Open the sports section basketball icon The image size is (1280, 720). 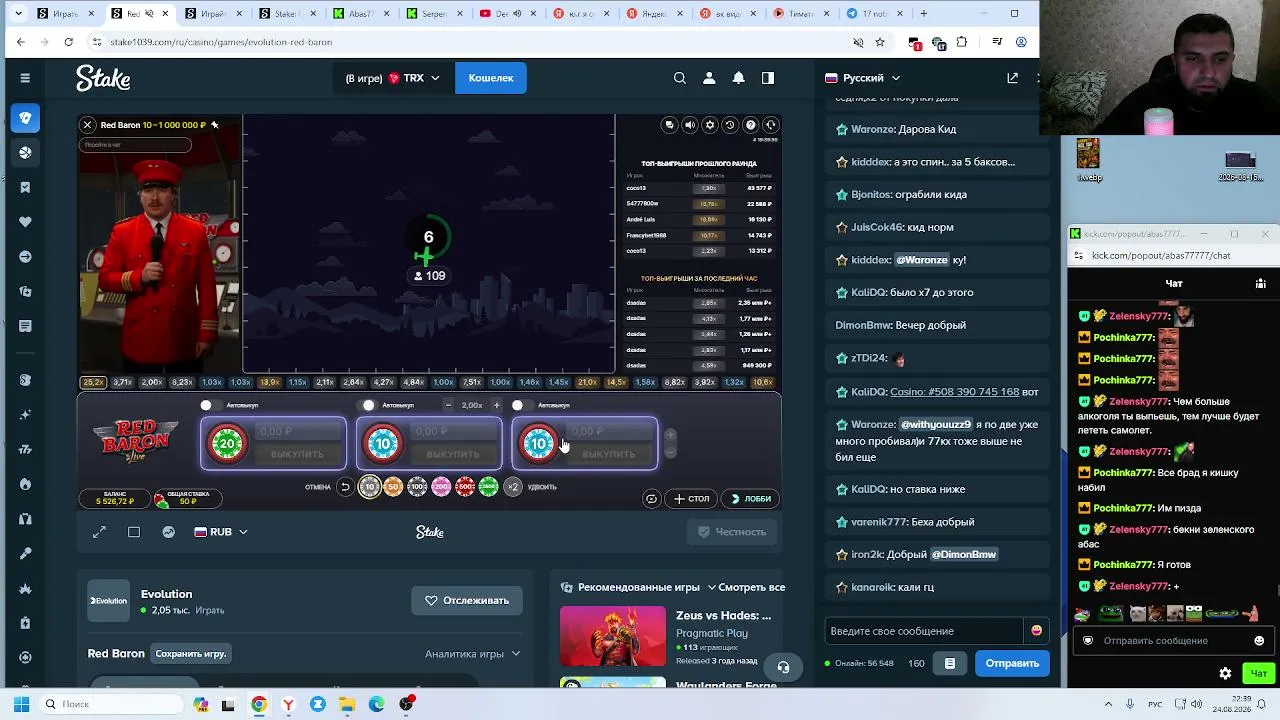tap(25, 152)
